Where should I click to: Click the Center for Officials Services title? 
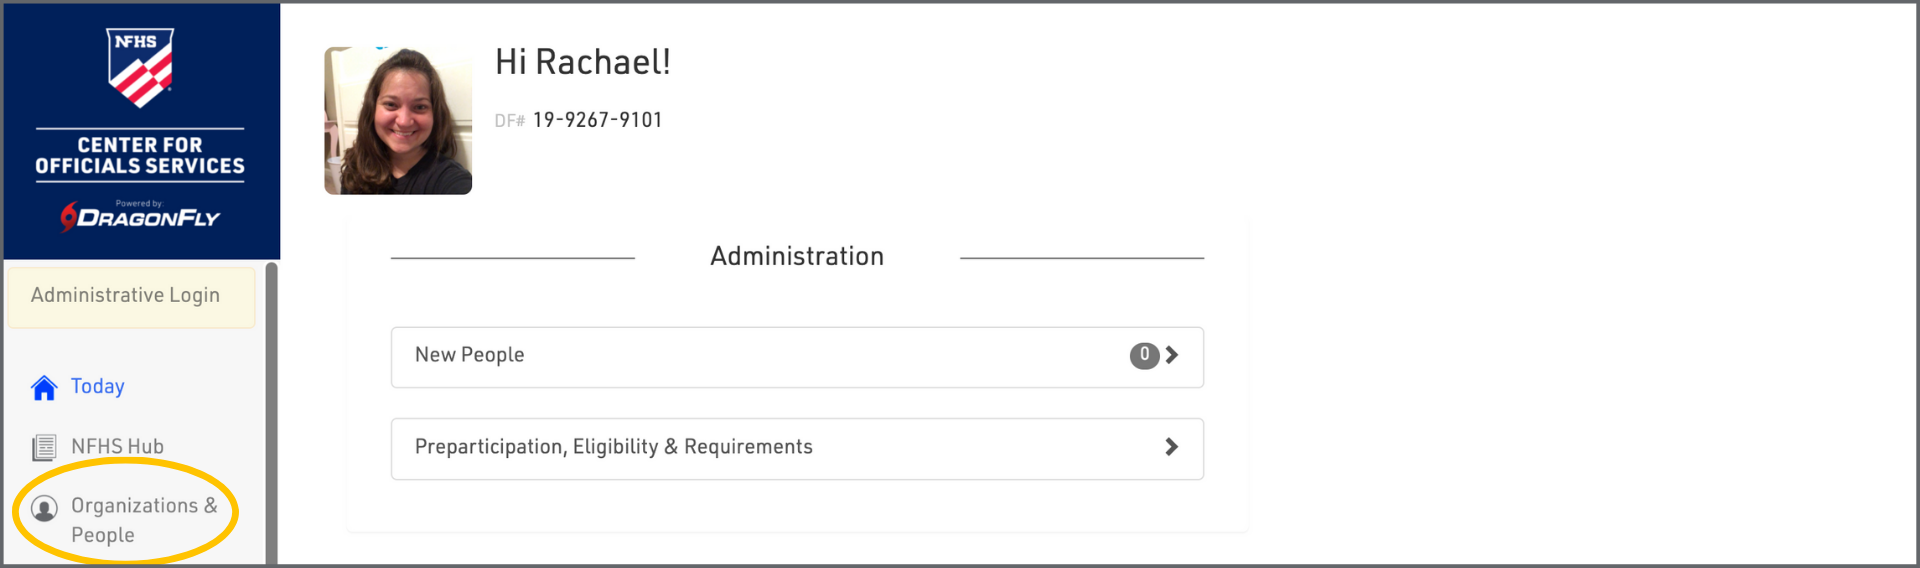point(140,156)
